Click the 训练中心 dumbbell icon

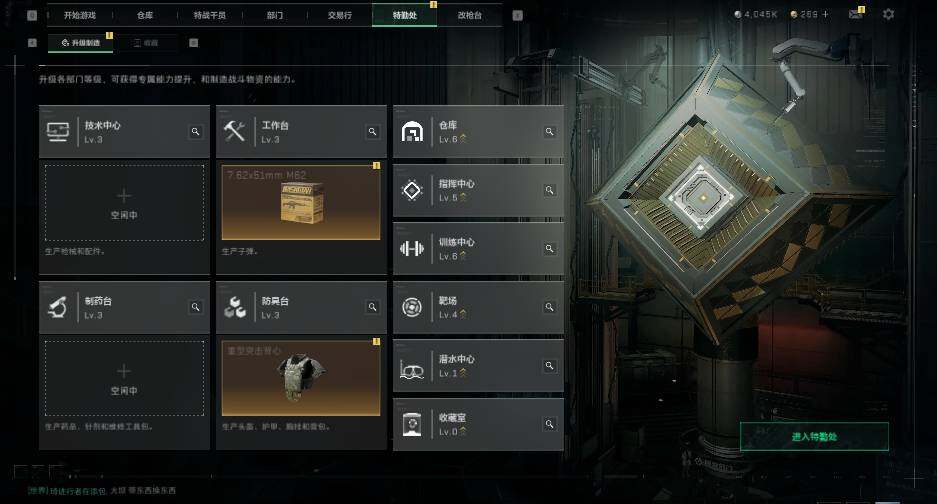pos(412,248)
